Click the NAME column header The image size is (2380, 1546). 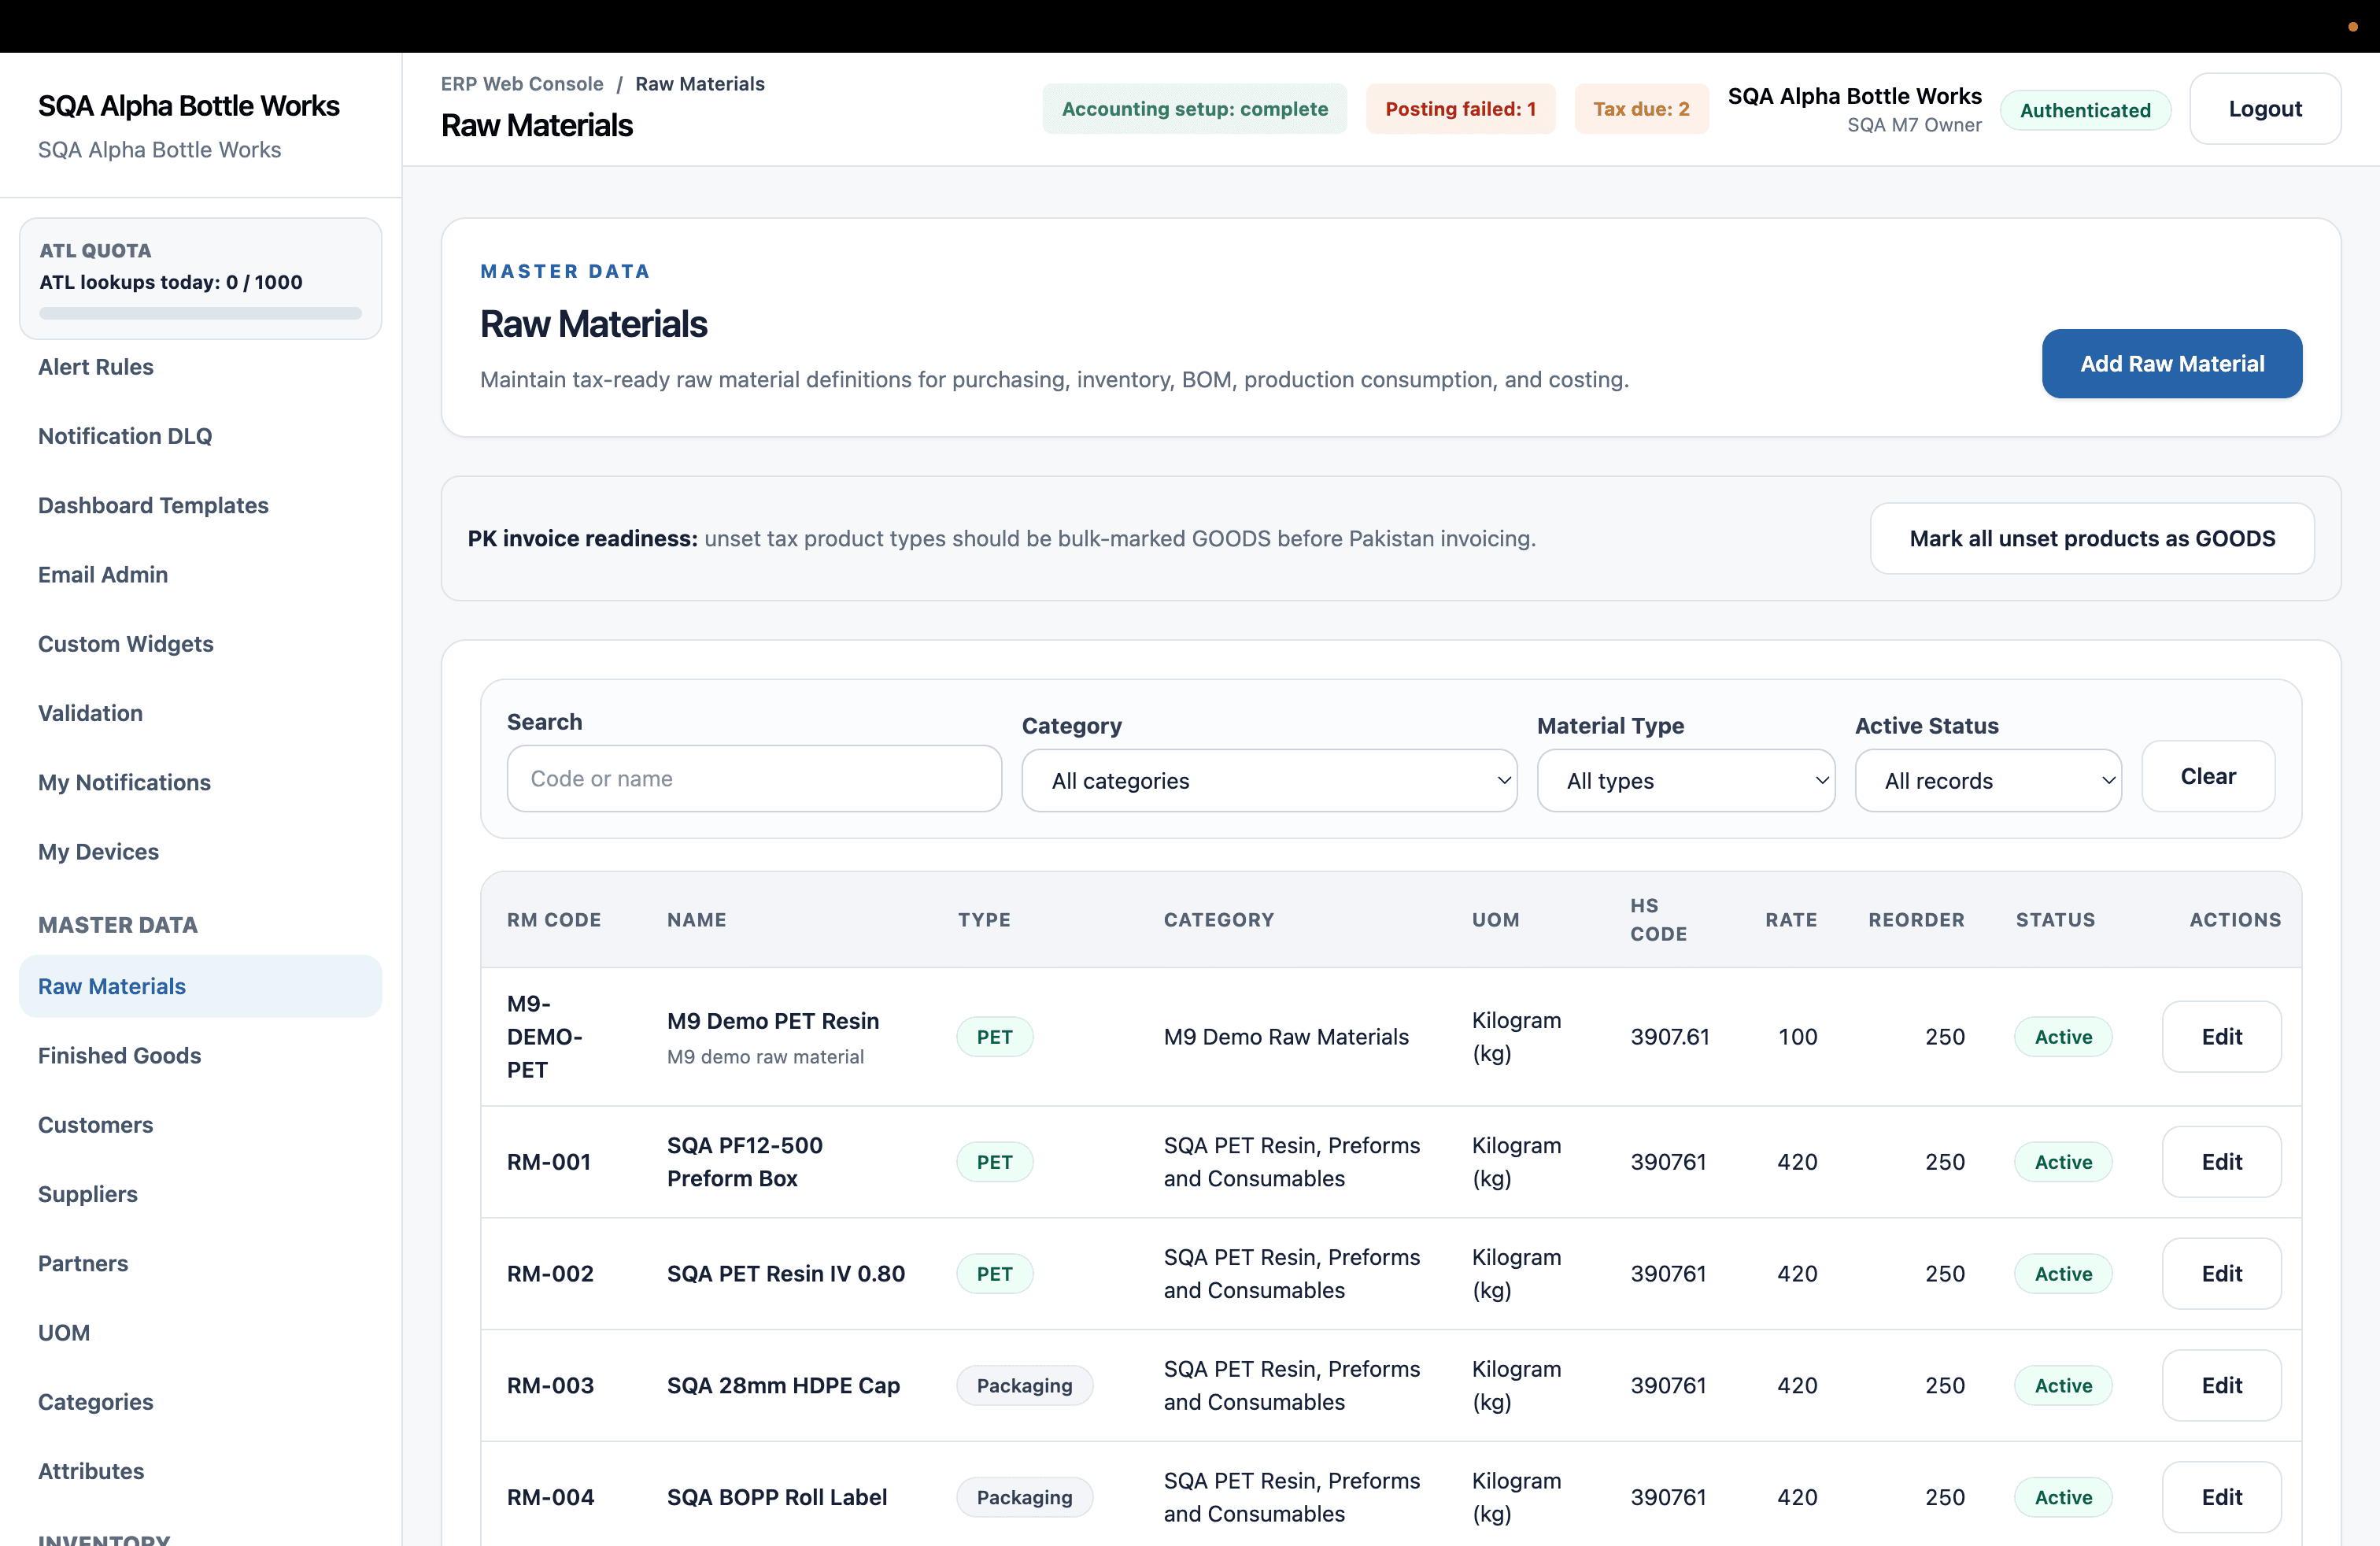click(697, 920)
